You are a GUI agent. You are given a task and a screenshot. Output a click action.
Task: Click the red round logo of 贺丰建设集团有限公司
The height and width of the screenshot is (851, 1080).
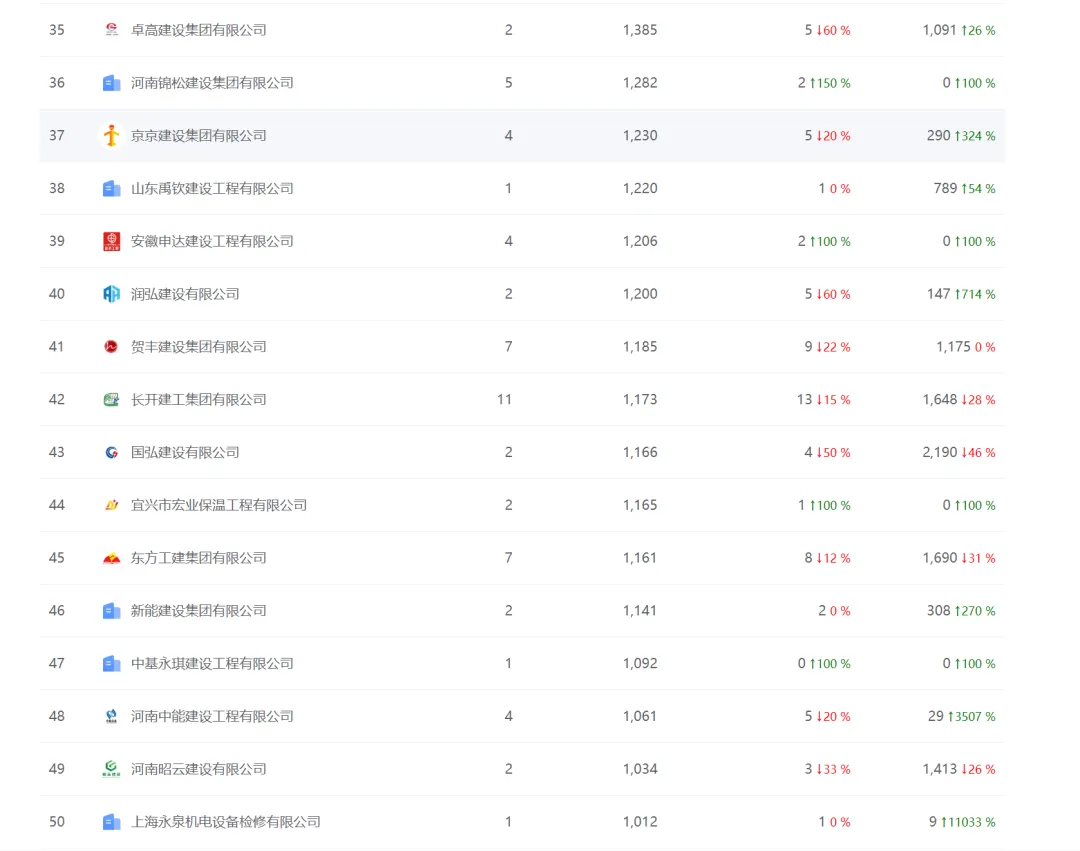[111, 346]
